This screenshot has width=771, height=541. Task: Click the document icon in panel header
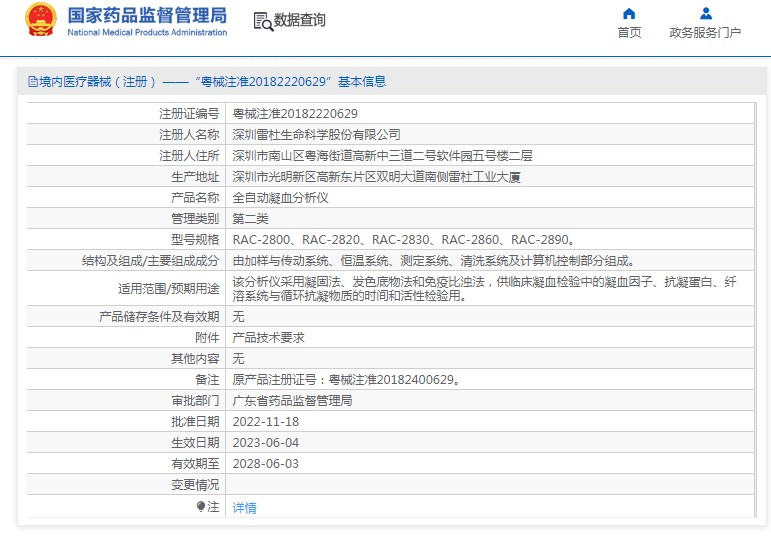point(32,82)
